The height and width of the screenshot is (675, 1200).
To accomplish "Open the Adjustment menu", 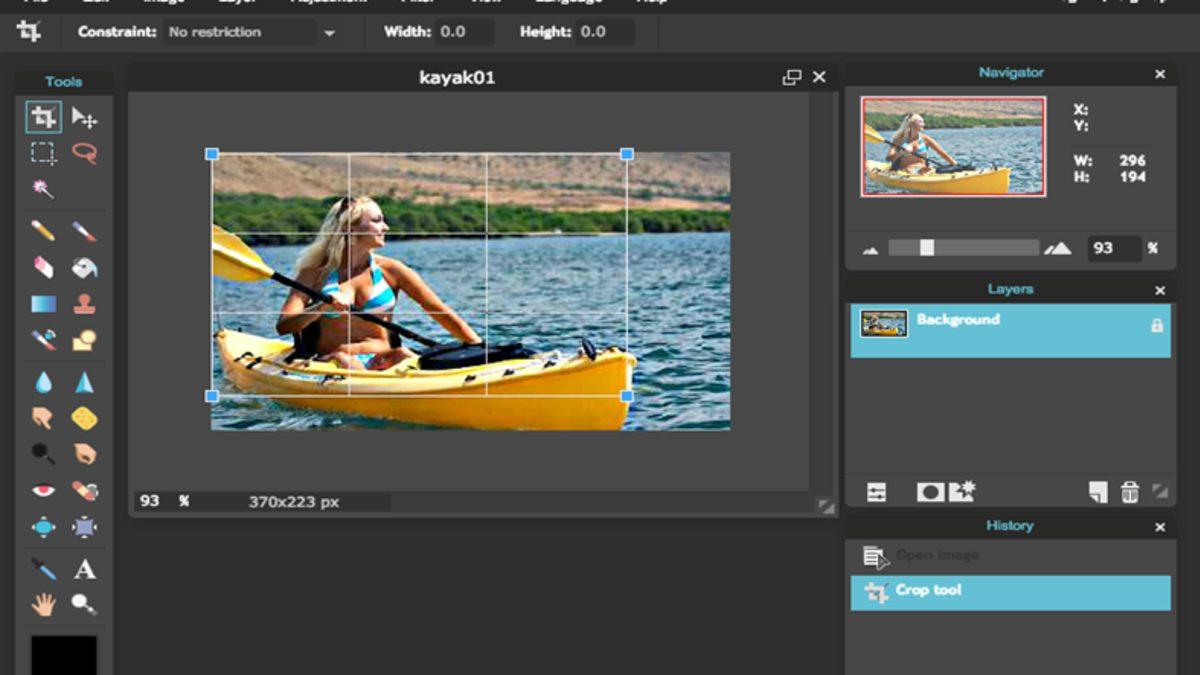I will pyautogui.click(x=330, y=3).
